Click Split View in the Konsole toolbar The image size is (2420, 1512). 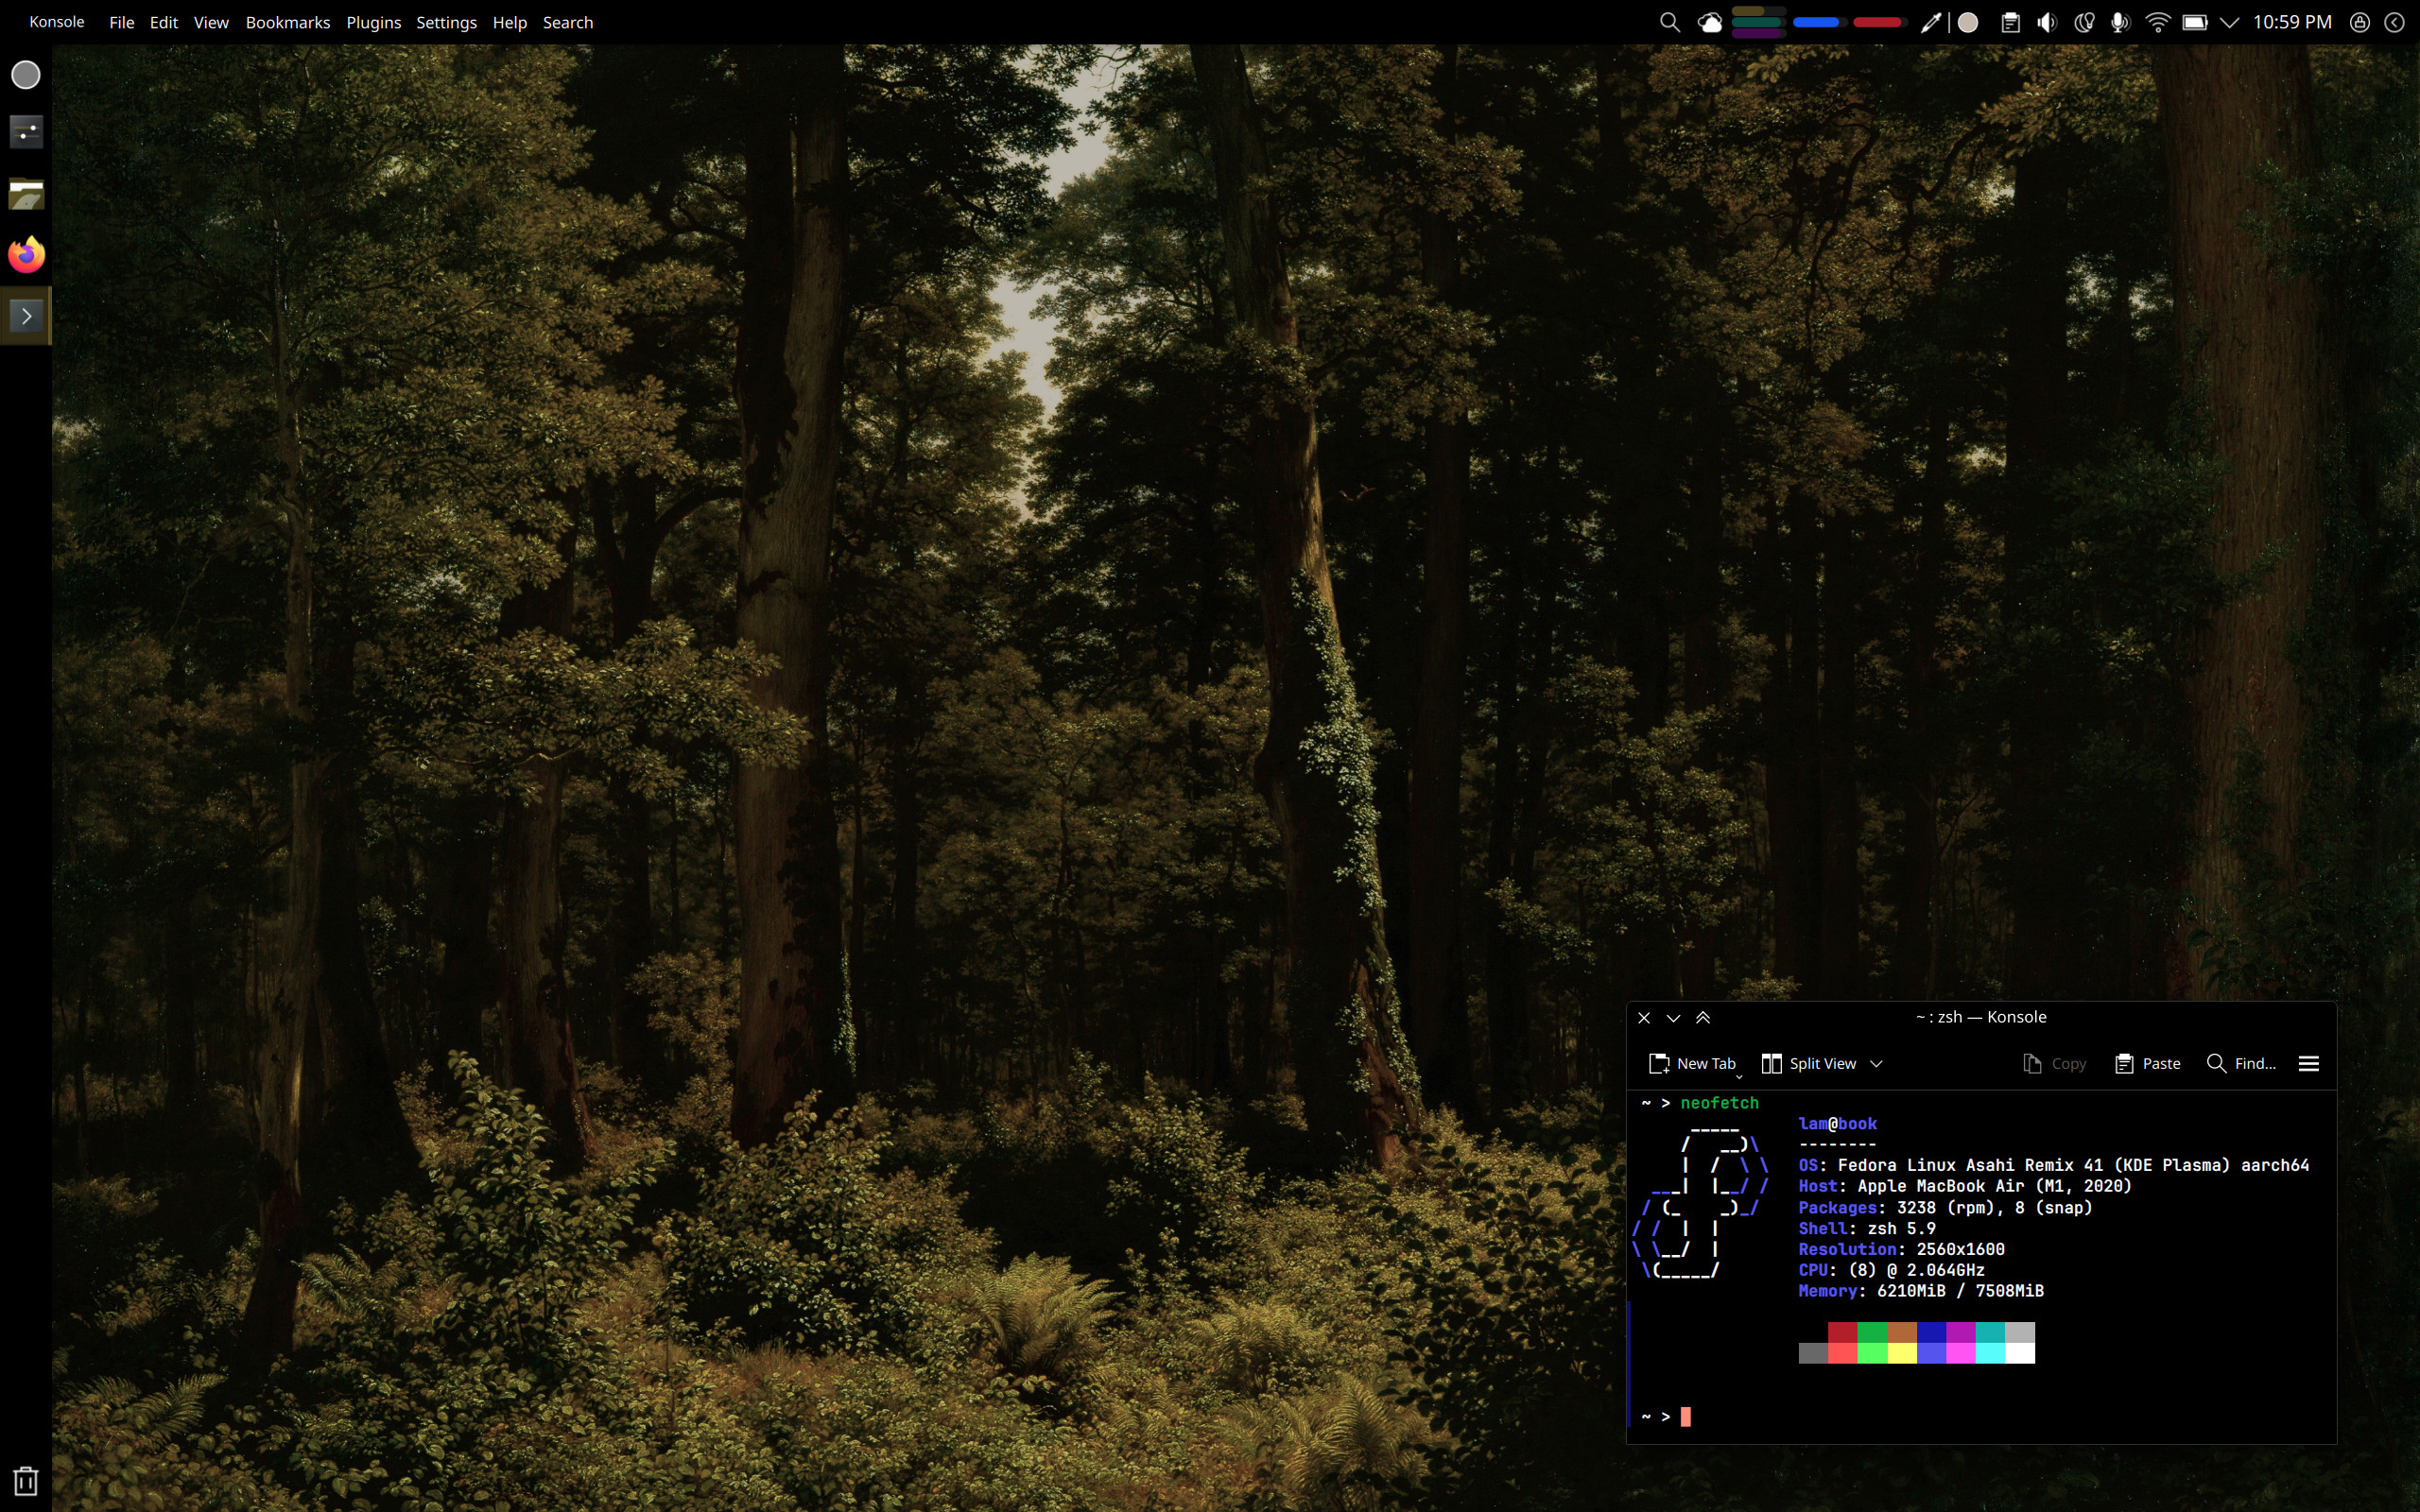pyautogui.click(x=1808, y=1063)
